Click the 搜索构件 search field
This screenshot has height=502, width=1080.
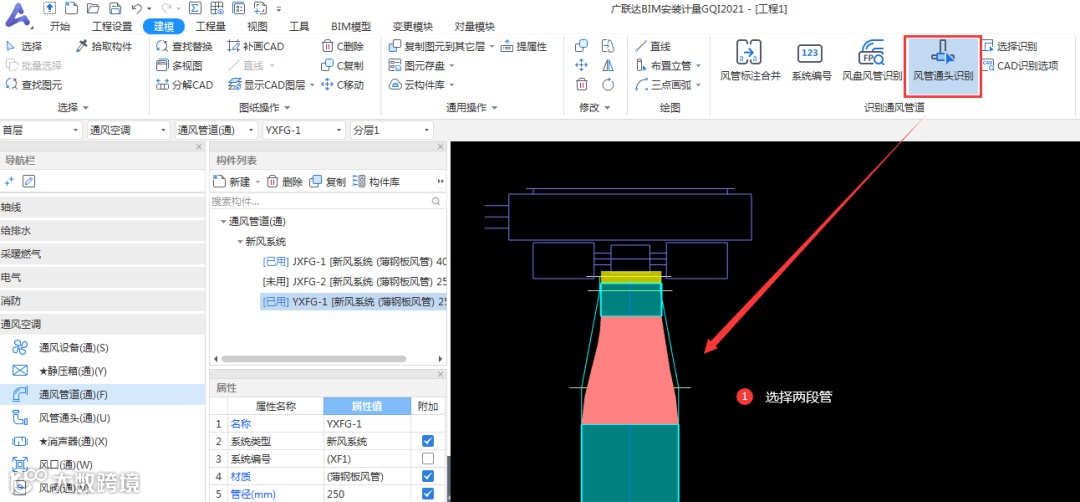click(x=326, y=202)
